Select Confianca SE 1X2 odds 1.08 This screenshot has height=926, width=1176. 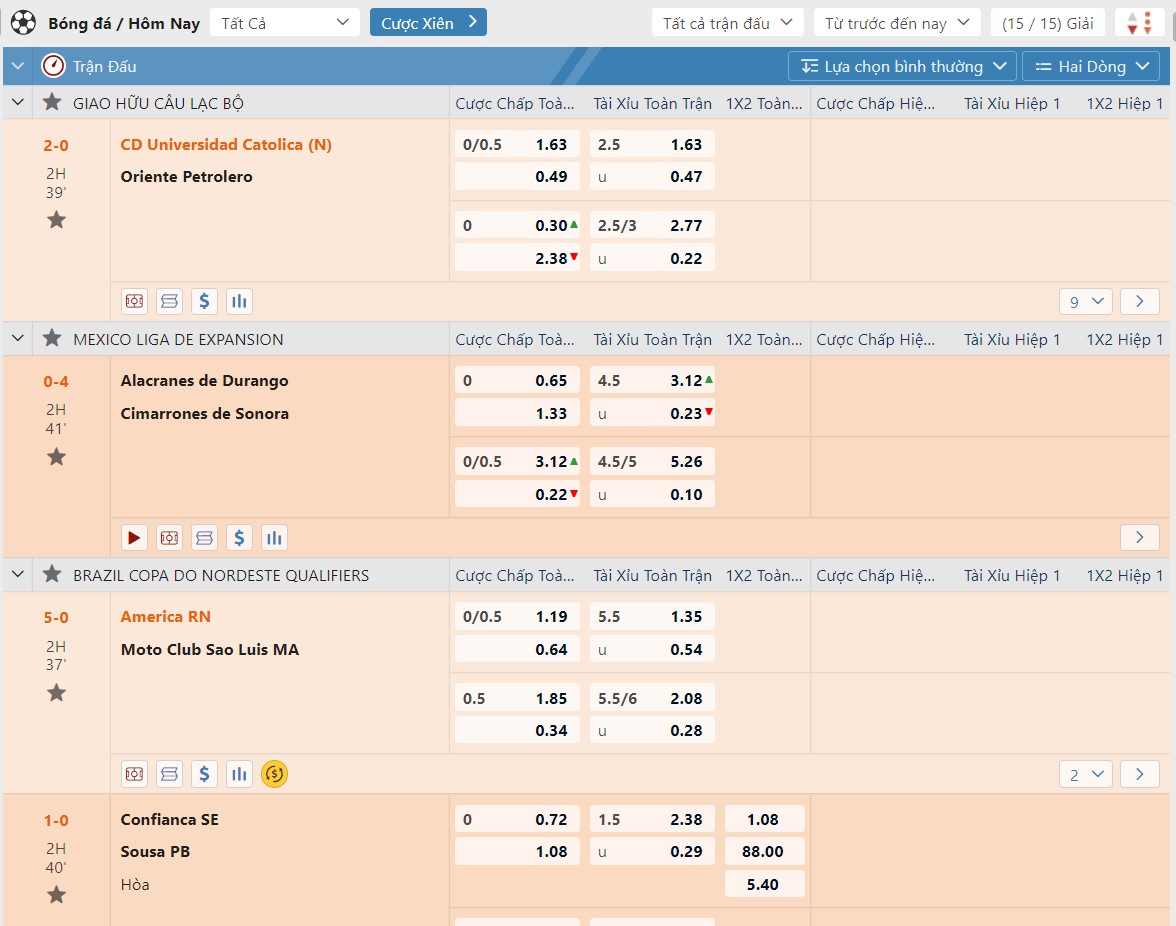coord(765,819)
